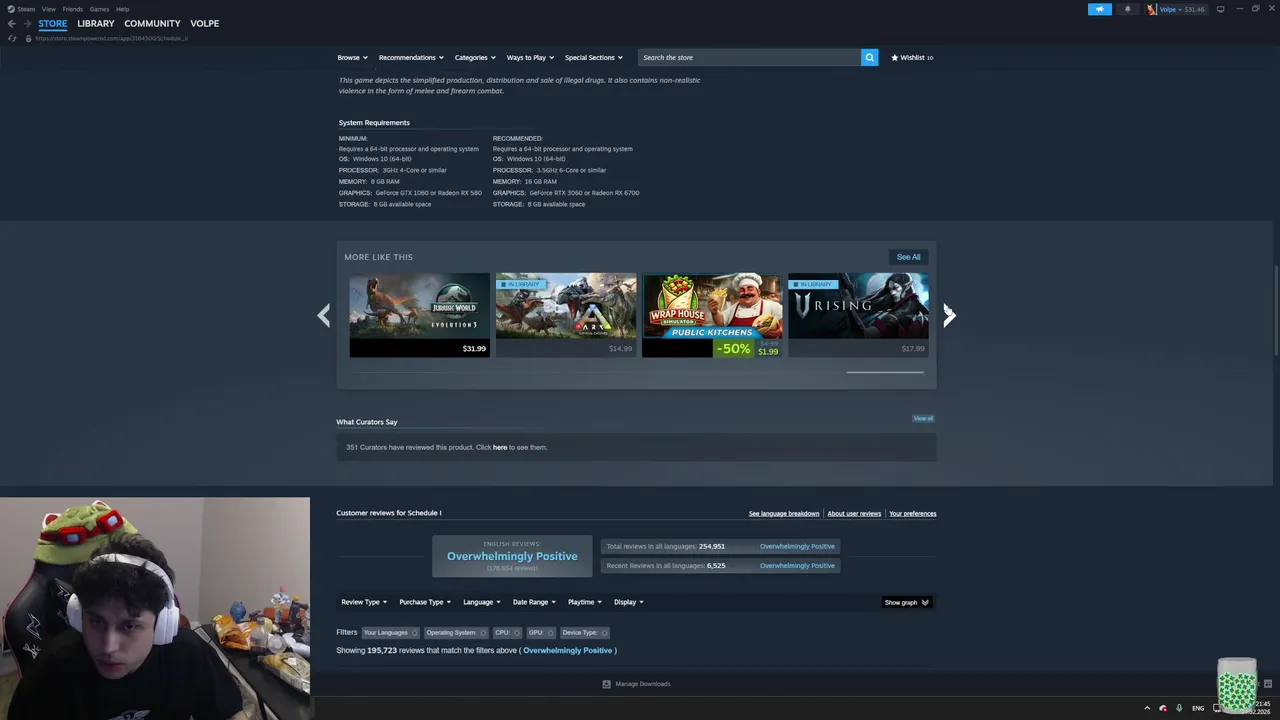Open the notifications bell

click(1127, 9)
